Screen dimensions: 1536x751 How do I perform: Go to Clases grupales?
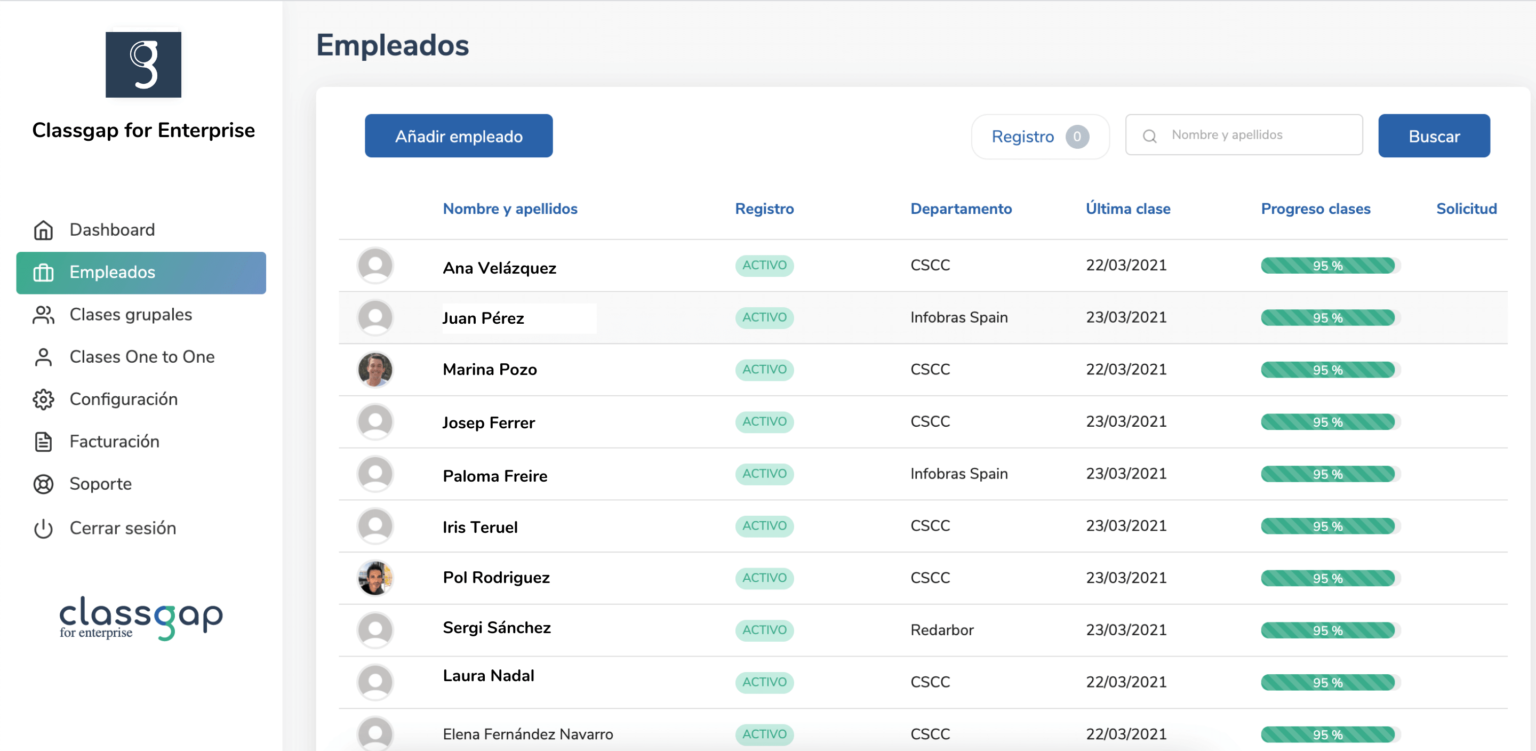(x=141, y=315)
